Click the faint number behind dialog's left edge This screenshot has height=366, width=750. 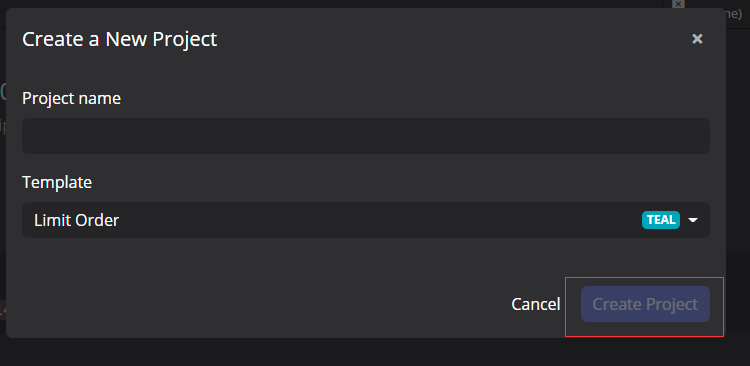tap(2, 92)
